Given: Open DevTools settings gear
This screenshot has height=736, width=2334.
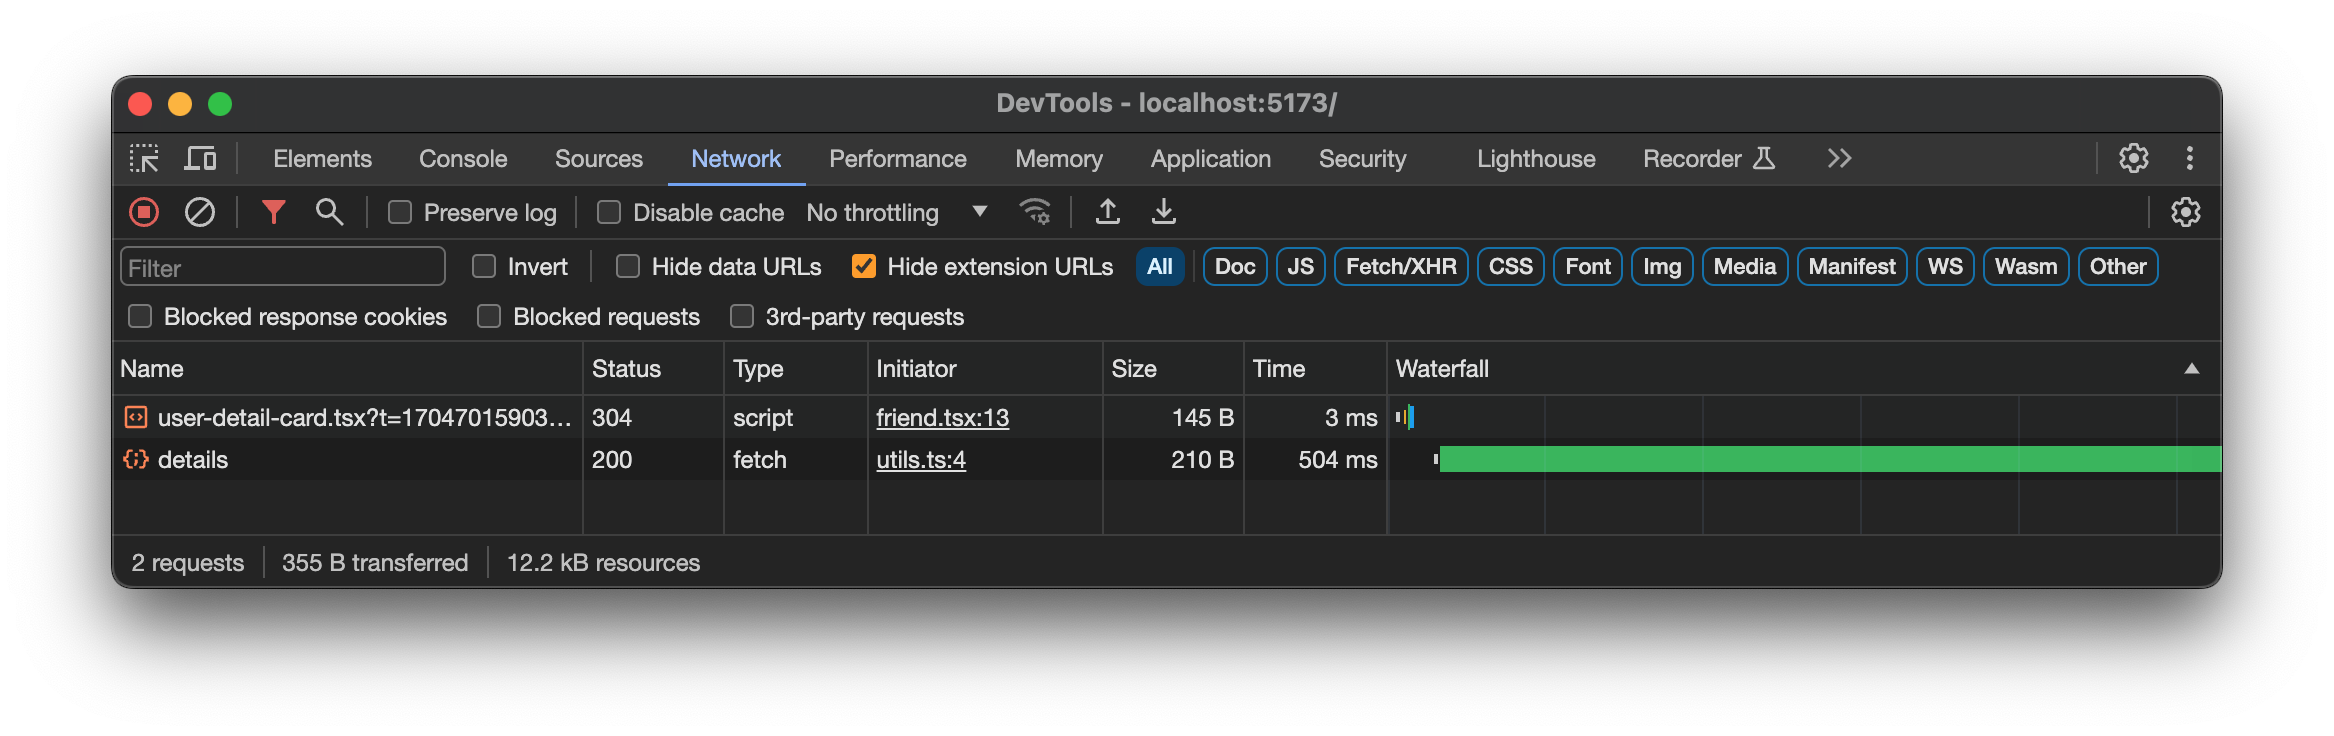Looking at the screenshot, I should pos(2133,158).
